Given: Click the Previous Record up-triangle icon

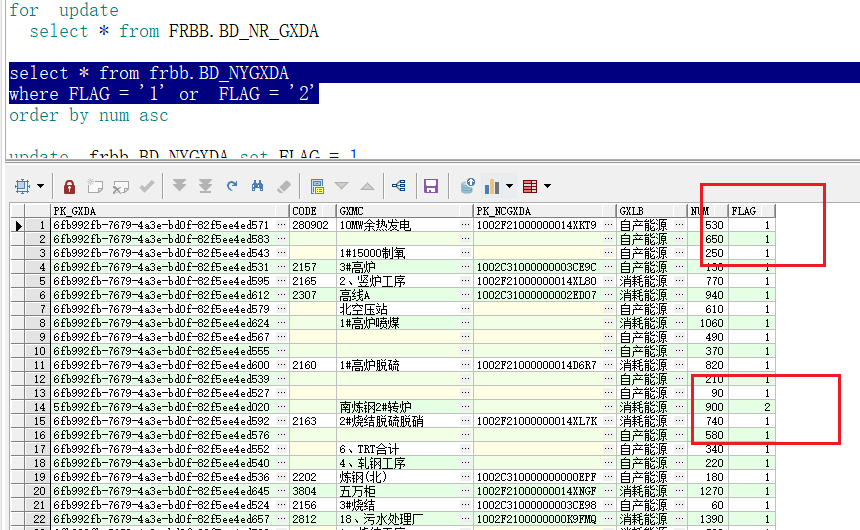Looking at the screenshot, I should [367, 187].
